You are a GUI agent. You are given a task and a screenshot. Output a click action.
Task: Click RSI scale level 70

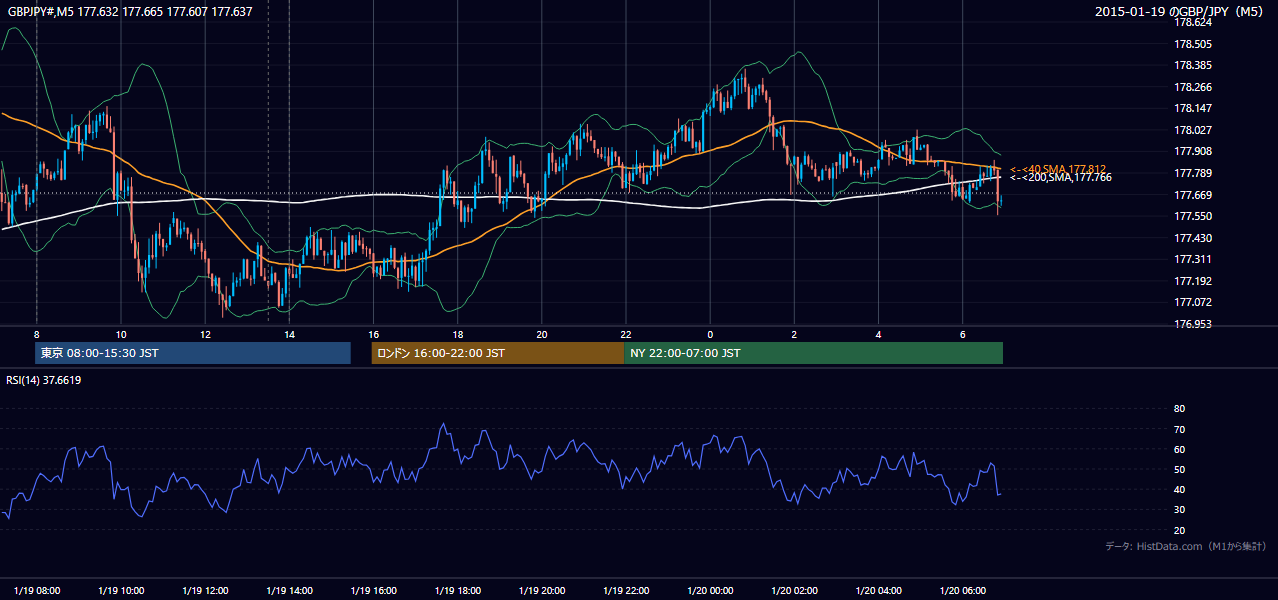[x=1180, y=429]
